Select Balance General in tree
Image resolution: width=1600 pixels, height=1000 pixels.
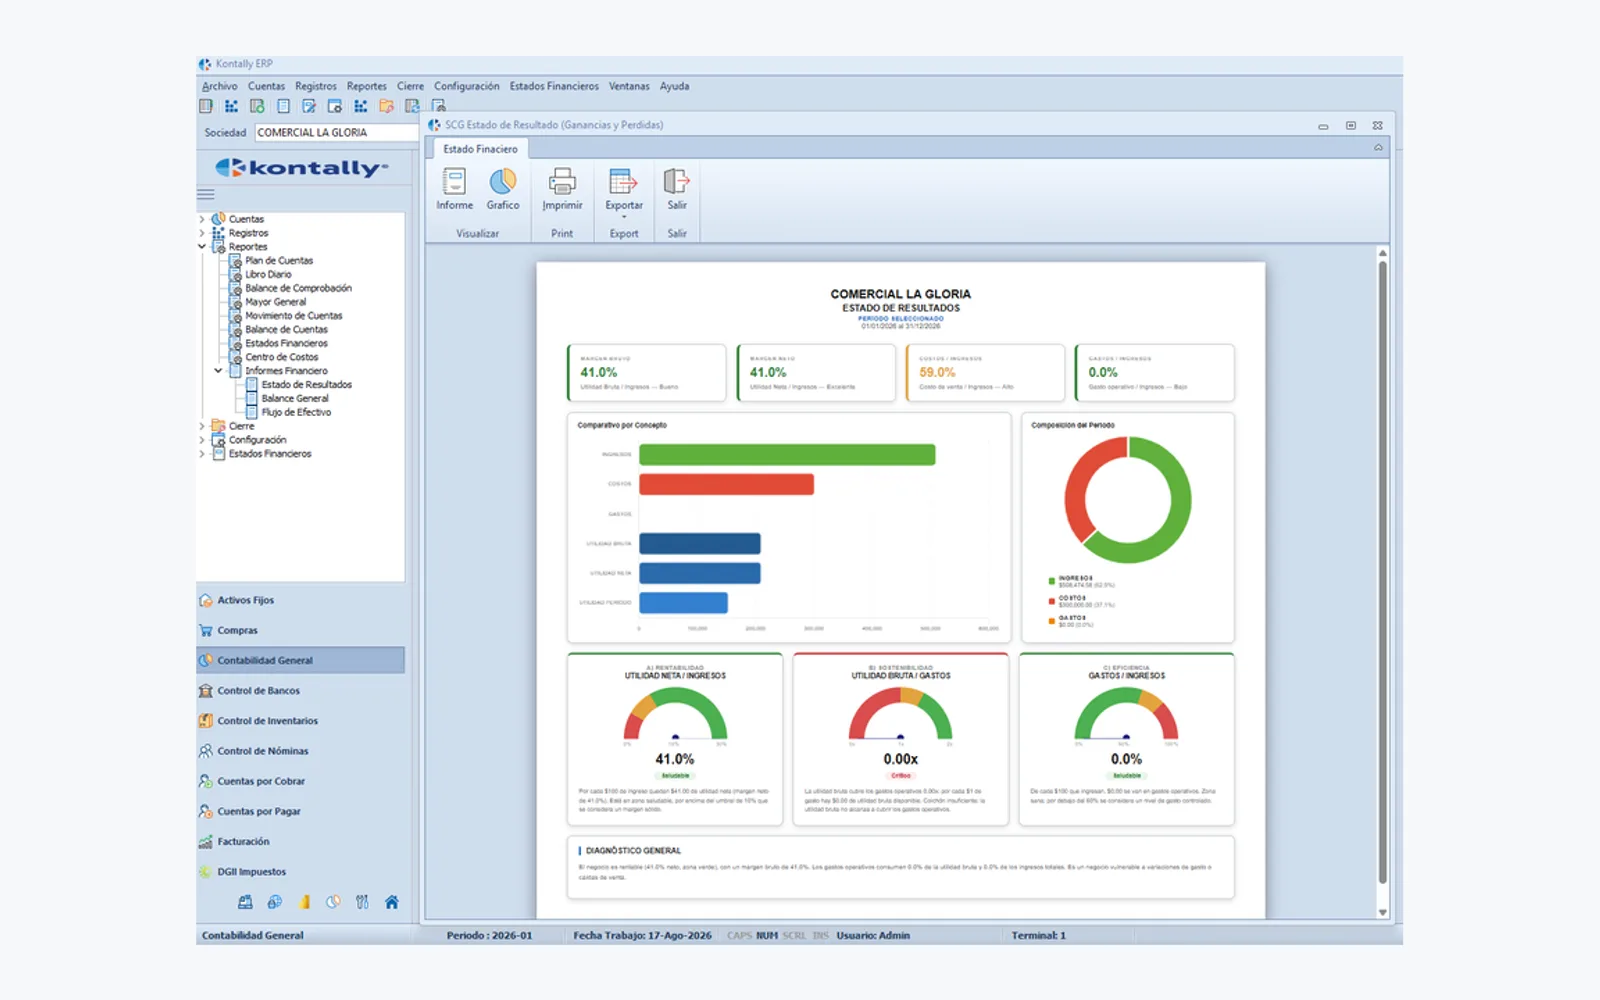pos(295,398)
